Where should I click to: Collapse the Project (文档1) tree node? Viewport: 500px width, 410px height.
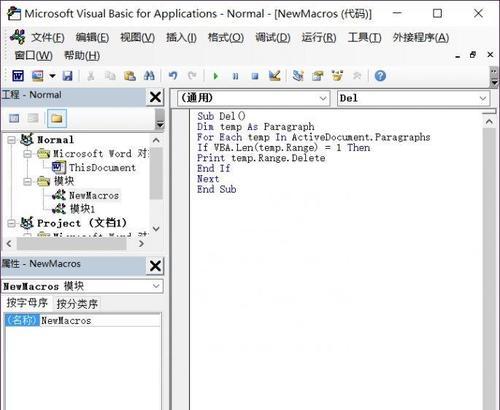click(11, 223)
